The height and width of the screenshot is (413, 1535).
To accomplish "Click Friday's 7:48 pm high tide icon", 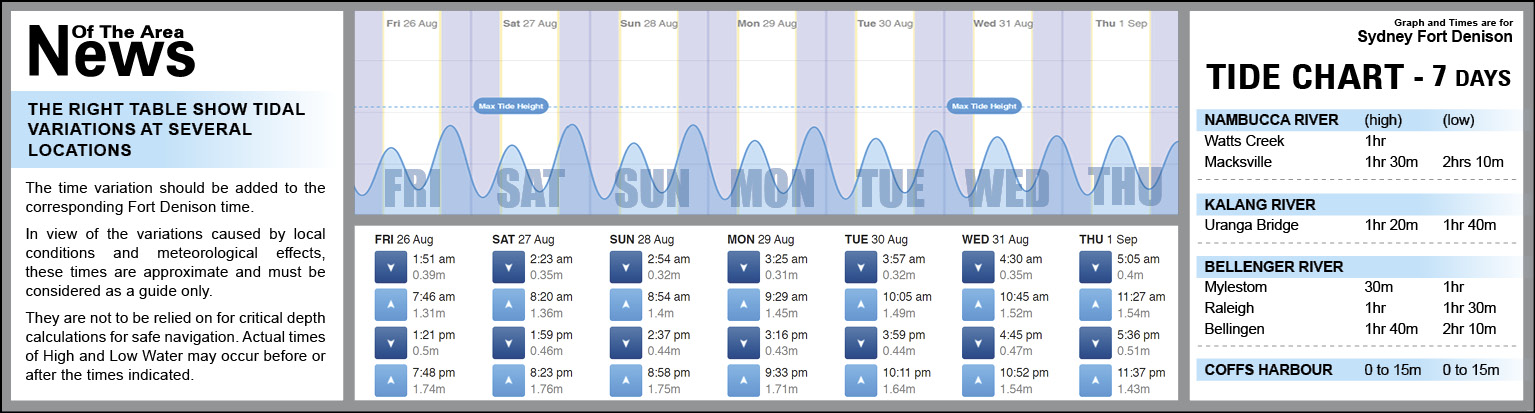I will click(x=389, y=380).
